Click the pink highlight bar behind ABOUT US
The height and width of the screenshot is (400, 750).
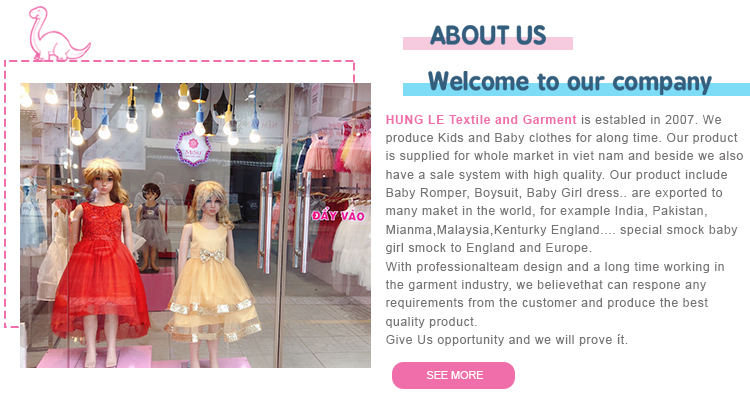tap(488, 44)
